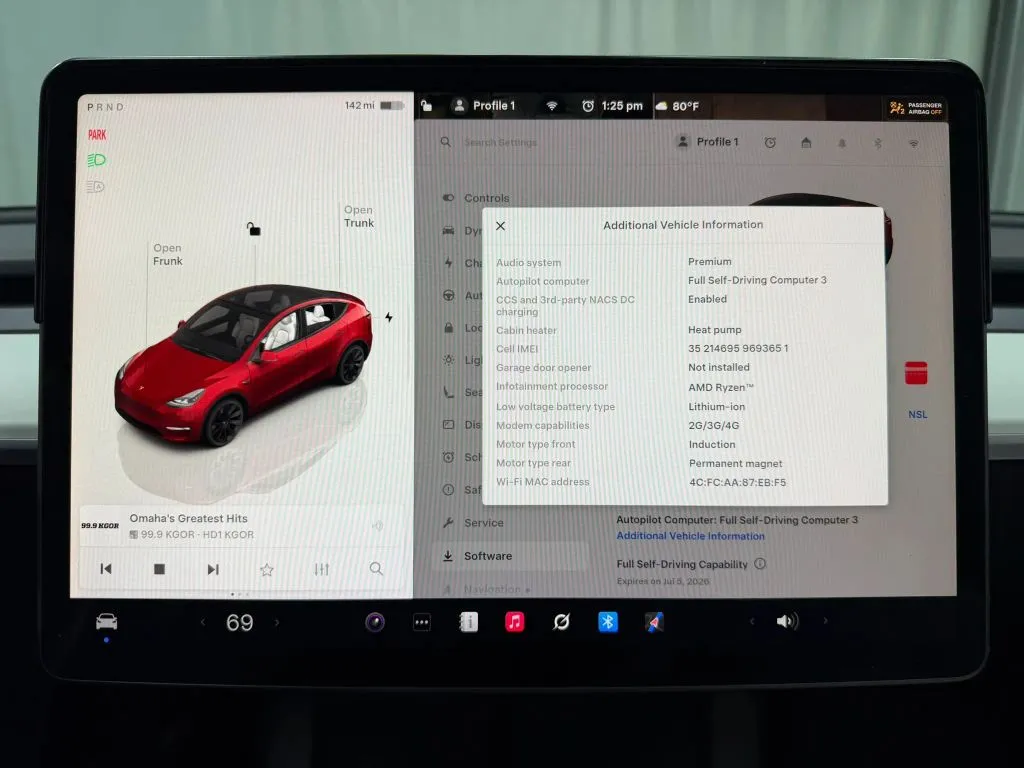
Task: Close the Additional Vehicle Information dialog
Action: (500, 226)
